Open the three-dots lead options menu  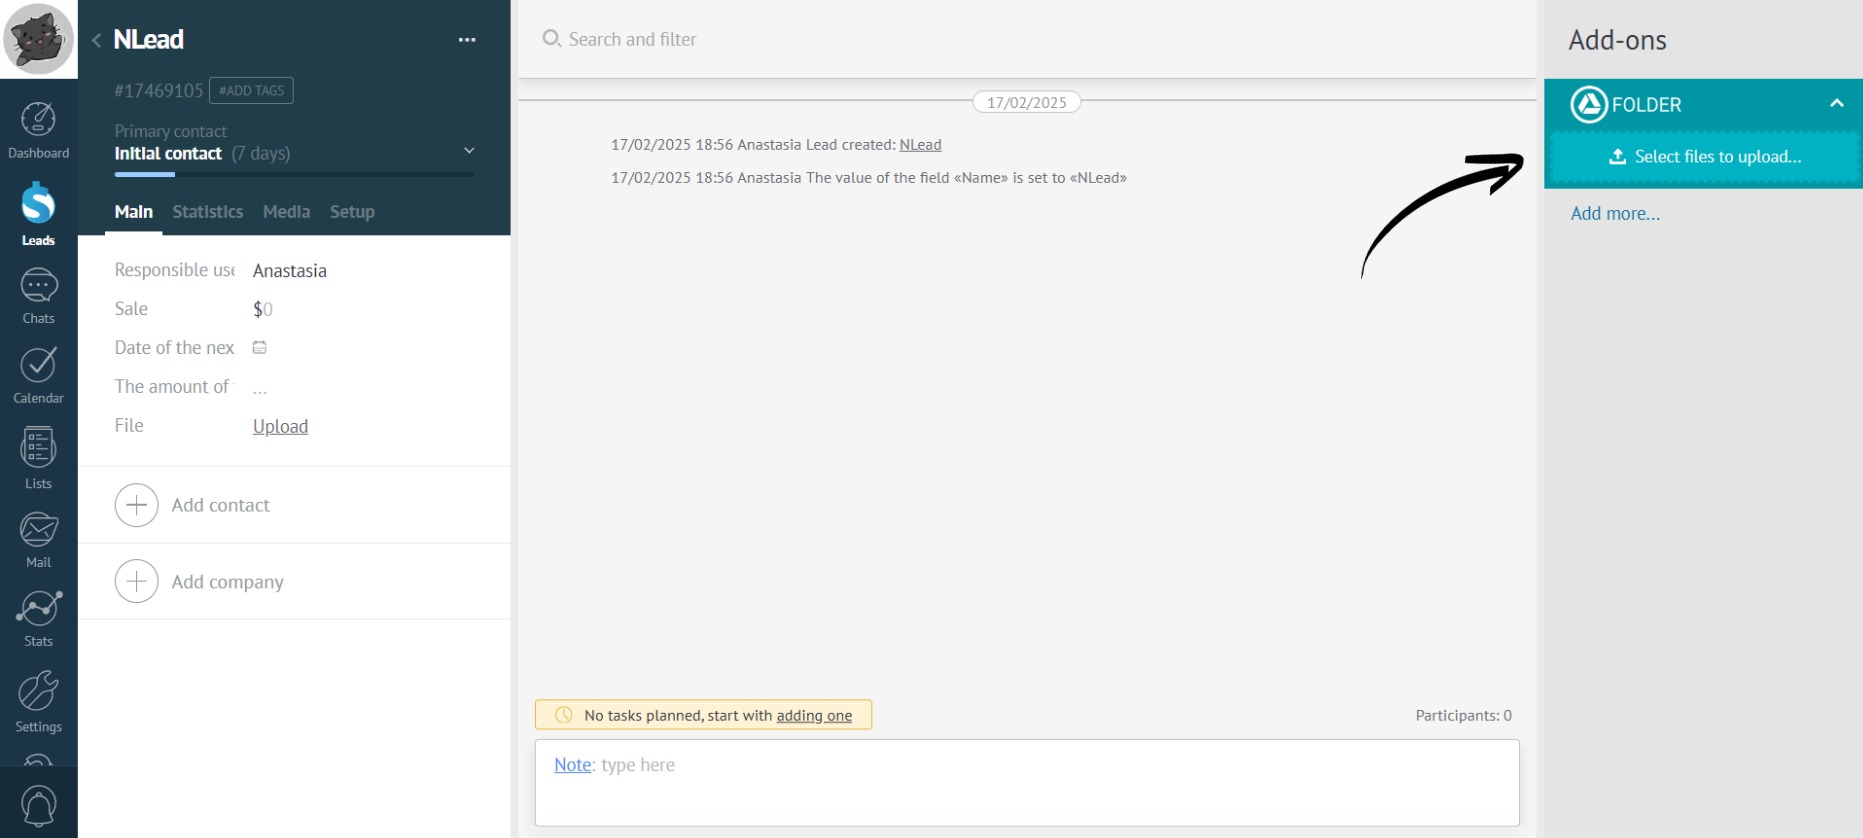(x=467, y=40)
